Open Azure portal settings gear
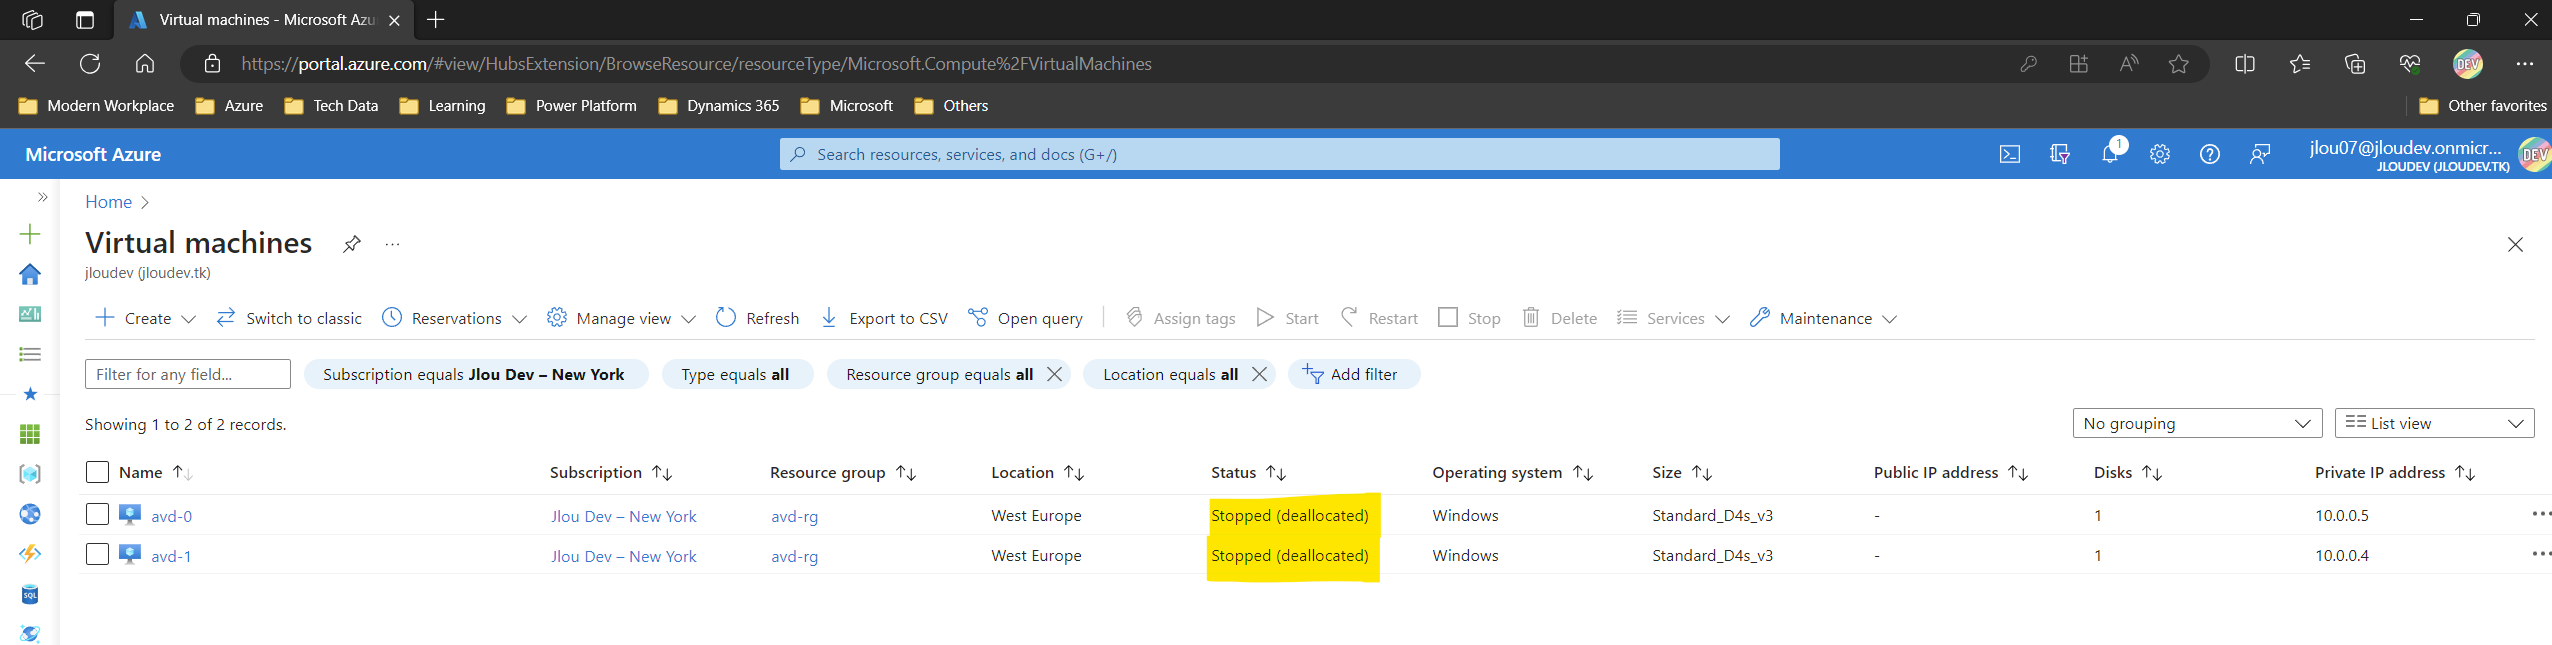The image size is (2552, 645). 2160,154
